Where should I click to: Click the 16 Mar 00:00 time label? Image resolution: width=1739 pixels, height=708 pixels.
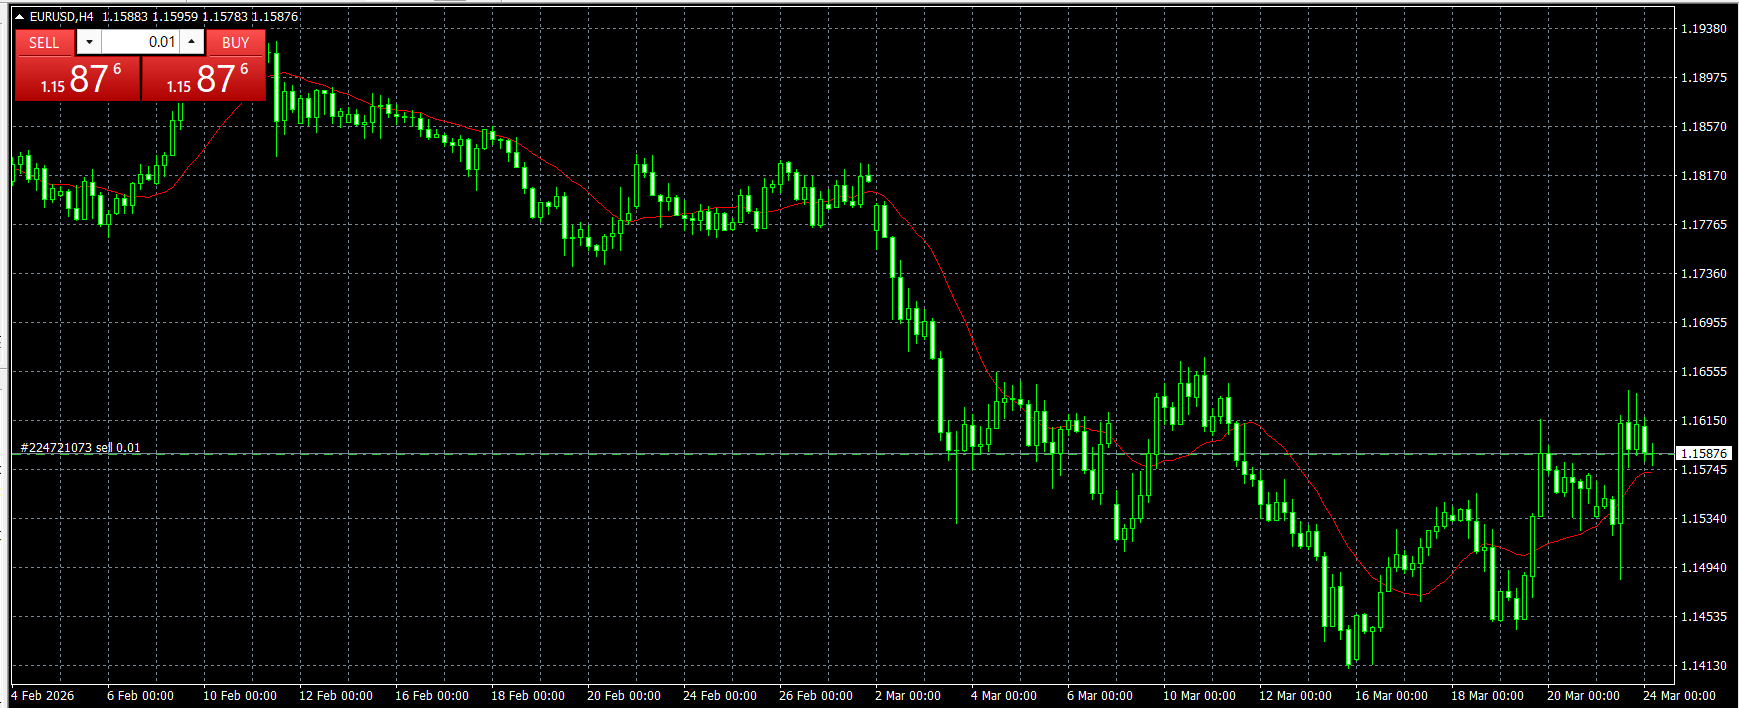(x=1390, y=696)
